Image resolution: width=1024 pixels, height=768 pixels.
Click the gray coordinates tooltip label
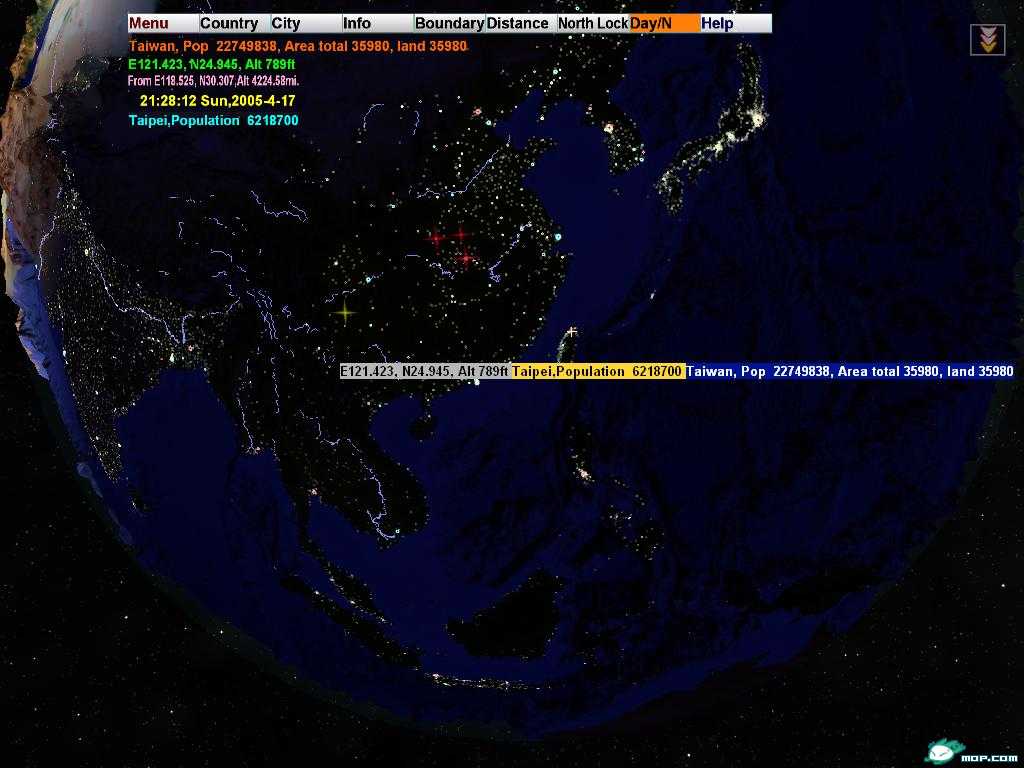pos(424,371)
